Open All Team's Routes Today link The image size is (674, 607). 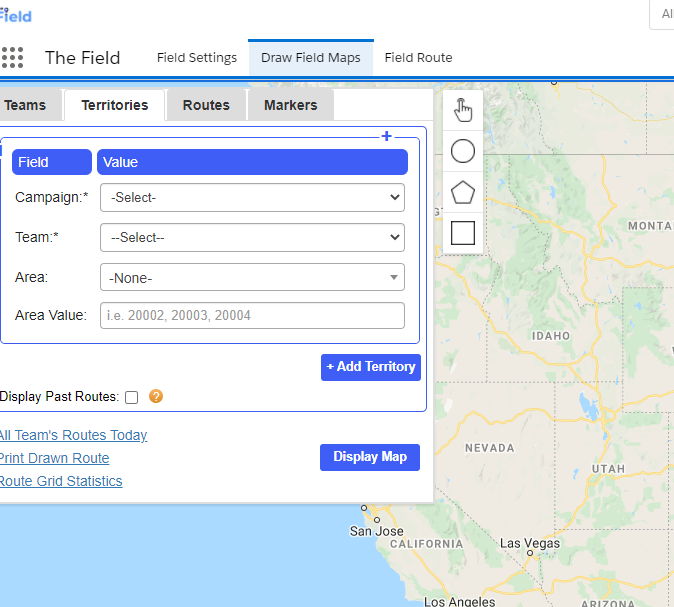coord(74,435)
